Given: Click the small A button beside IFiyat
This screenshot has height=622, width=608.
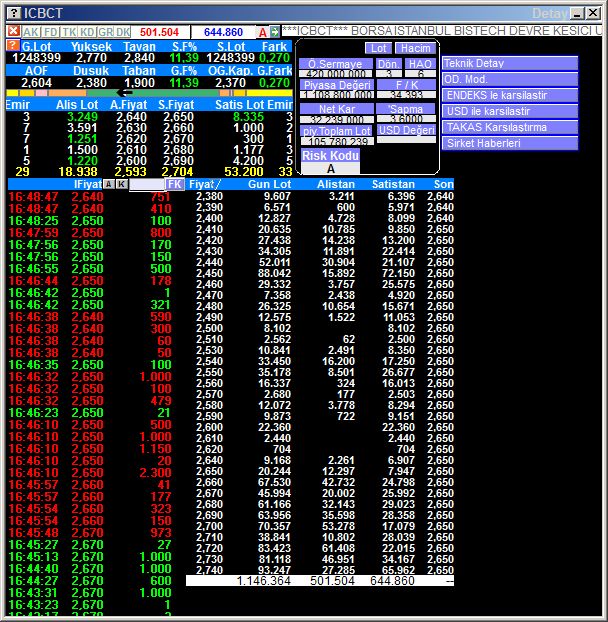Looking at the screenshot, I should click(109, 184).
